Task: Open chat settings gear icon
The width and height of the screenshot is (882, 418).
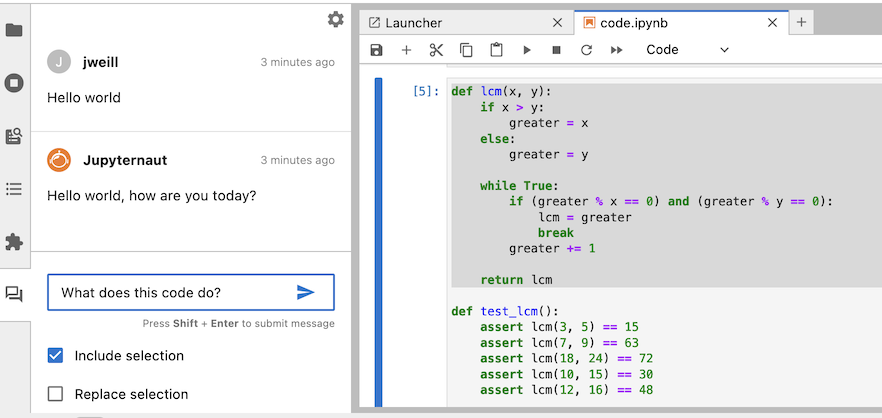Action: click(x=336, y=20)
